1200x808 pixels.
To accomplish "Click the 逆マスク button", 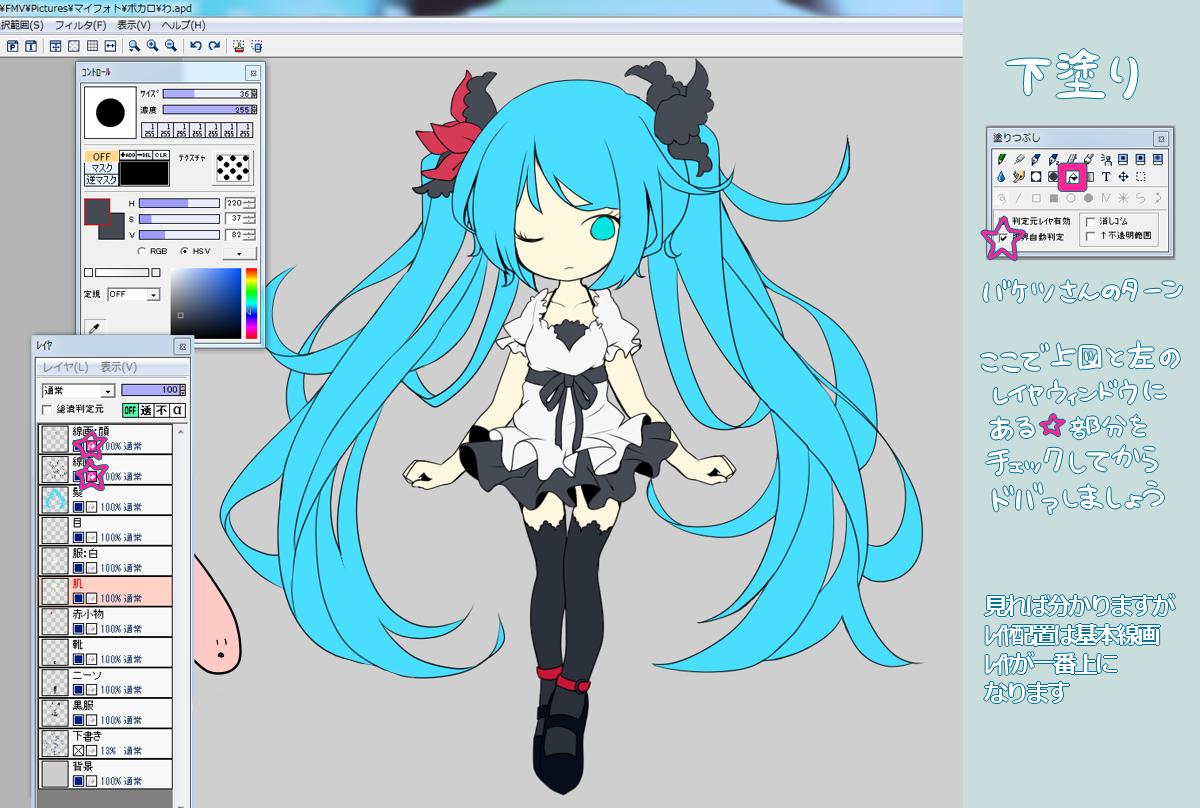I will click(x=101, y=180).
